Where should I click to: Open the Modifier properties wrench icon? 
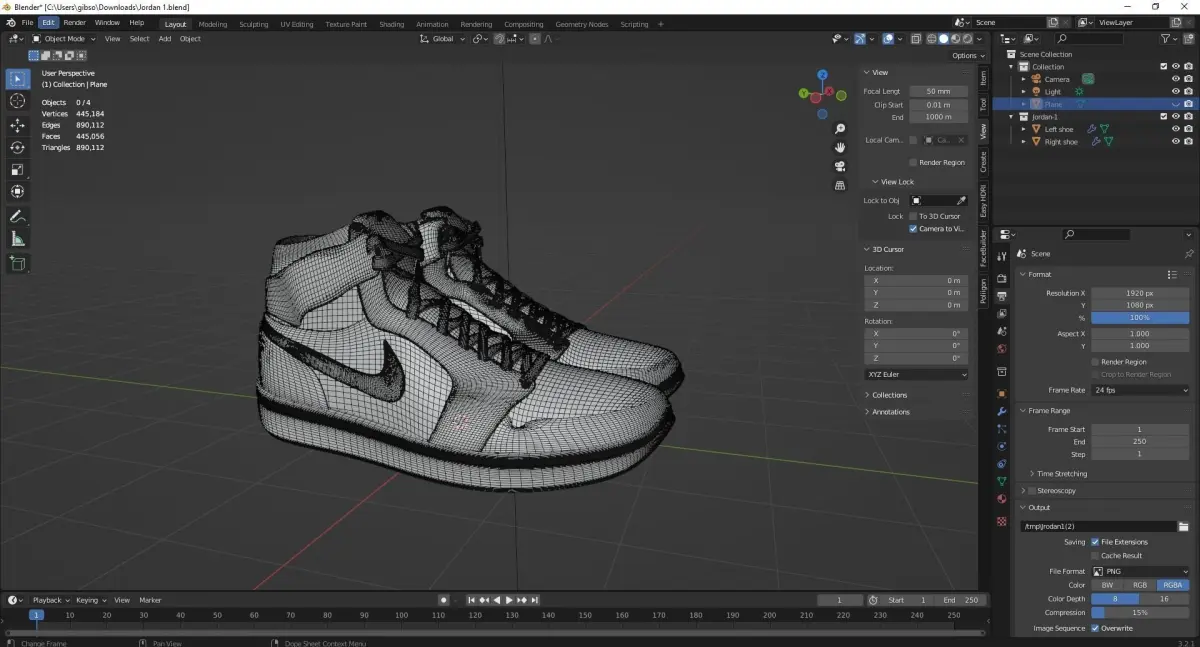click(x=1002, y=412)
